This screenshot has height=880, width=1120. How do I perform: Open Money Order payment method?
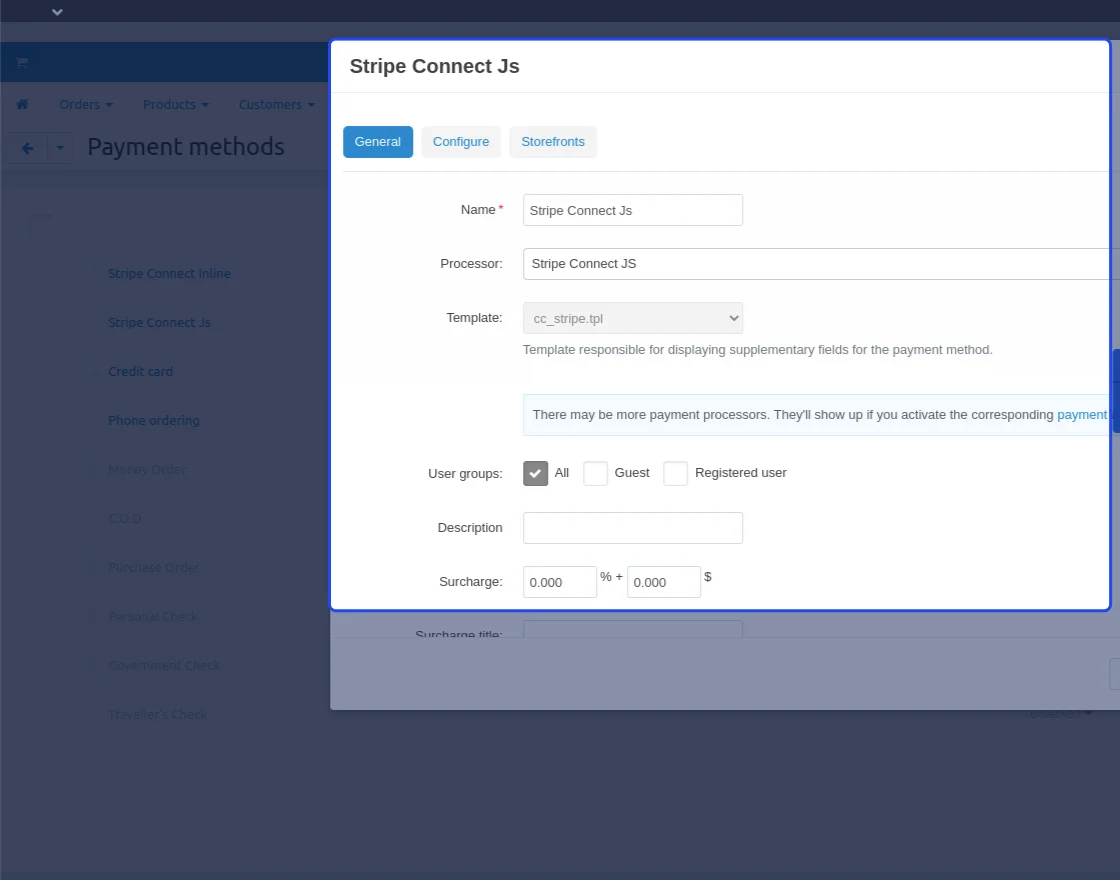pos(147,469)
